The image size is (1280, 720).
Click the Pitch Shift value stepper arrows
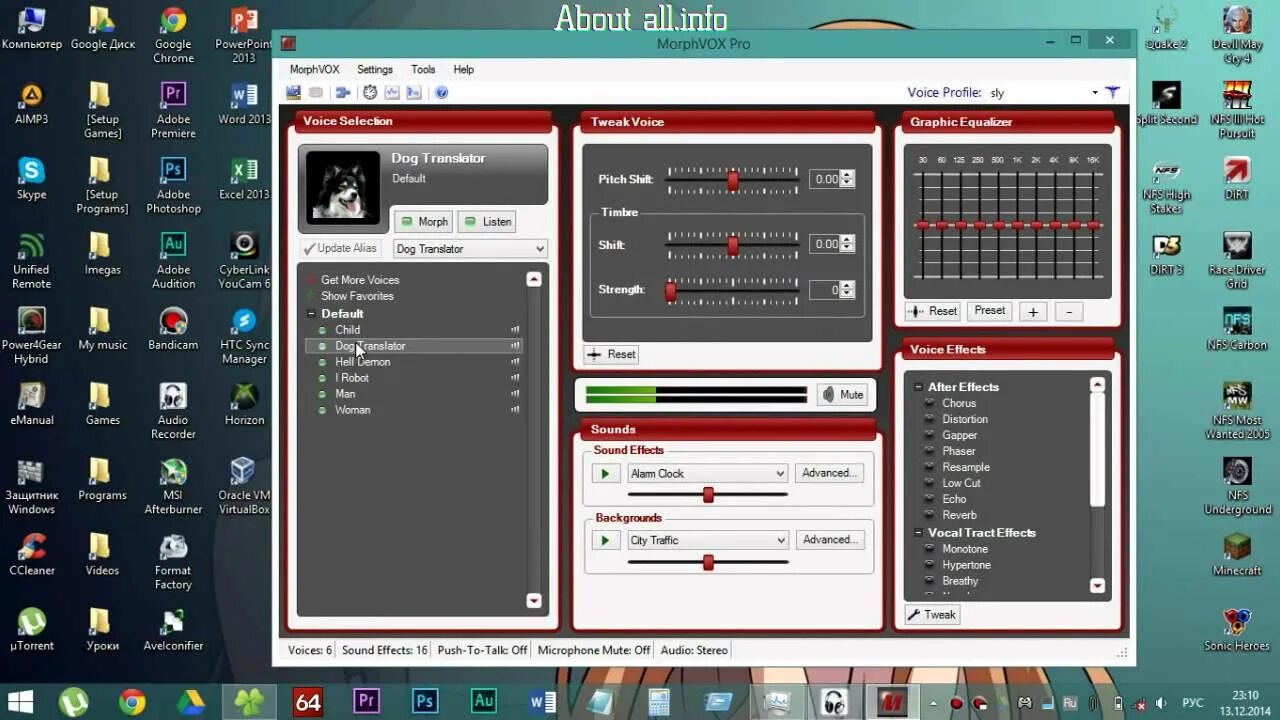[x=848, y=179]
